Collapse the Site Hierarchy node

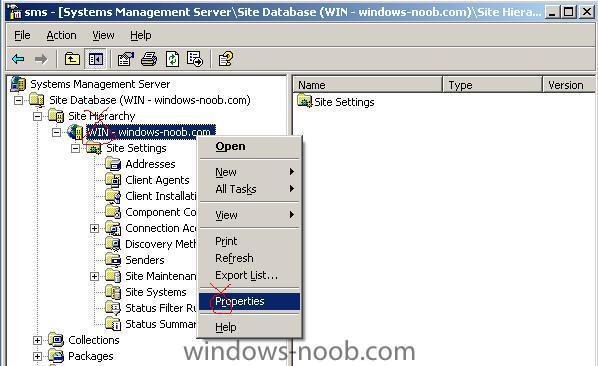(37, 116)
